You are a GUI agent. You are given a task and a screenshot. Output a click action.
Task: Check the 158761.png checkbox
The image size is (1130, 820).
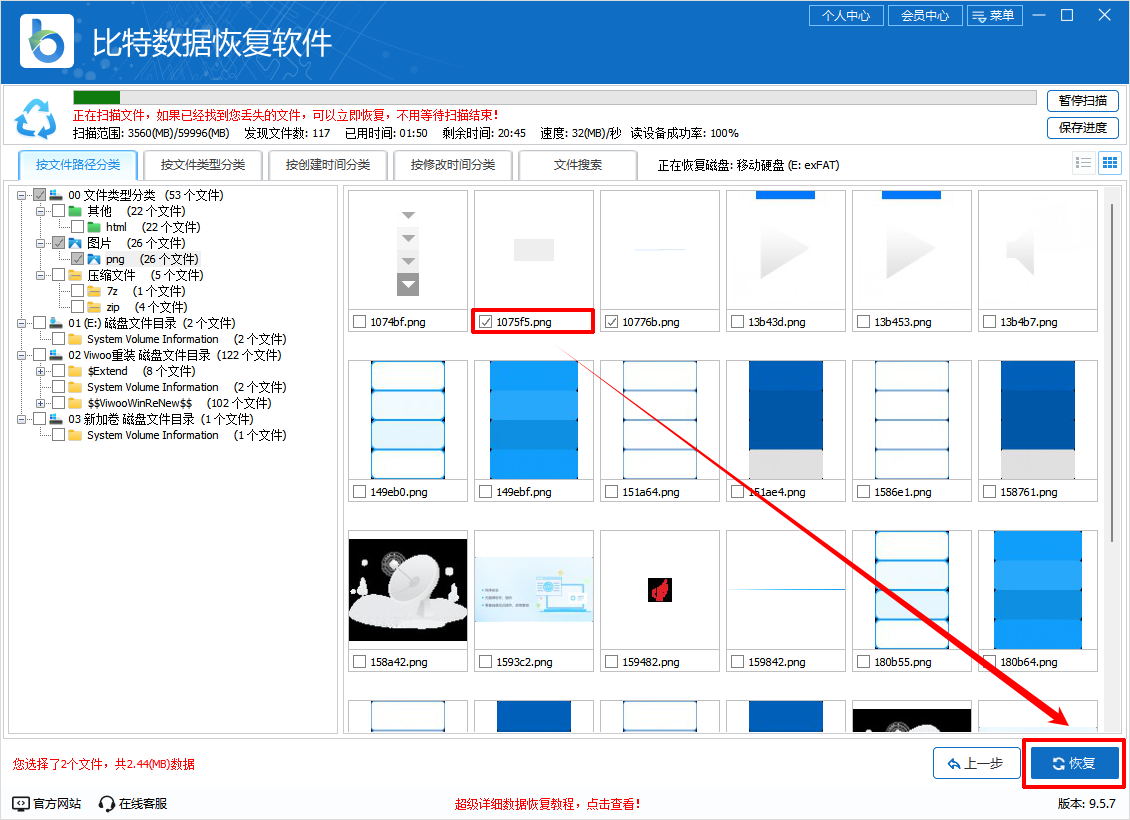(x=989, y=492)
